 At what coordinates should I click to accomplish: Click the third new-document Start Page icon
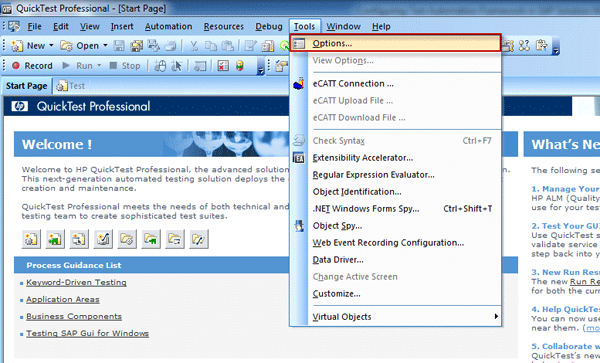tap(79, 239)
